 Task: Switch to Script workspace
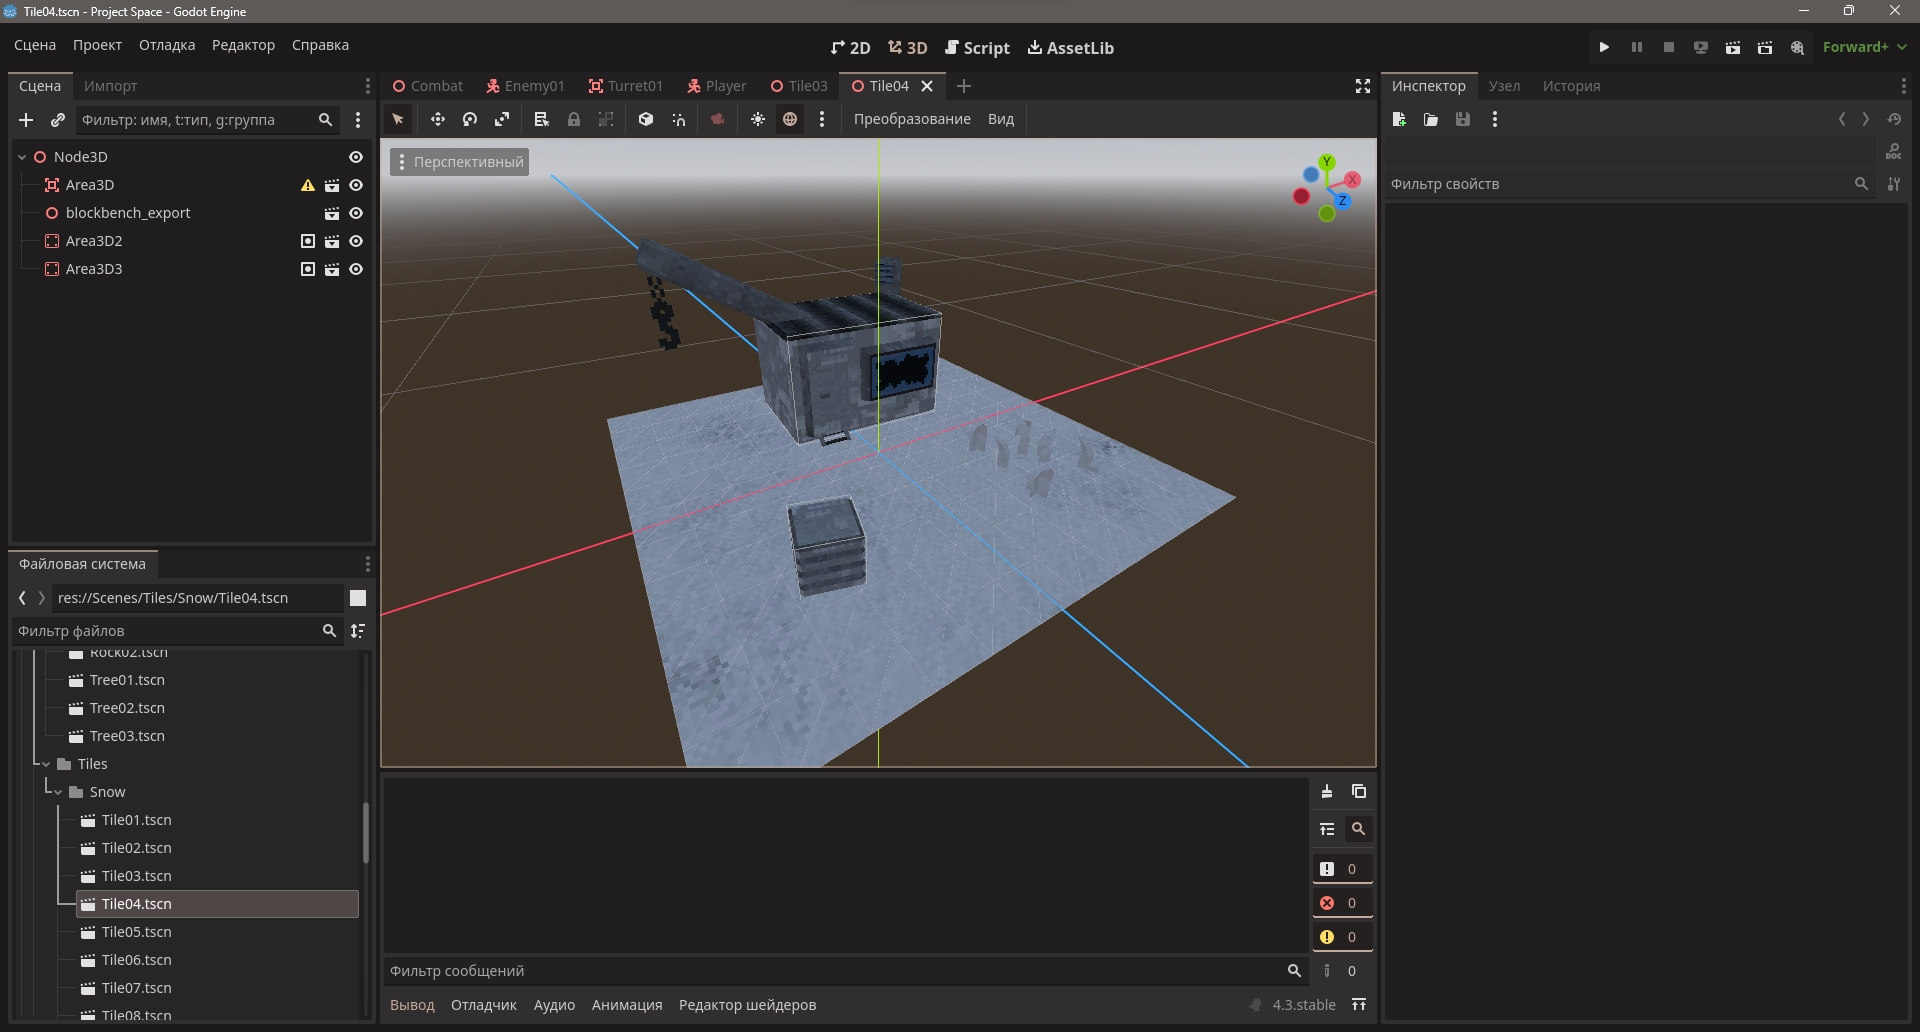tap(977, 48)
